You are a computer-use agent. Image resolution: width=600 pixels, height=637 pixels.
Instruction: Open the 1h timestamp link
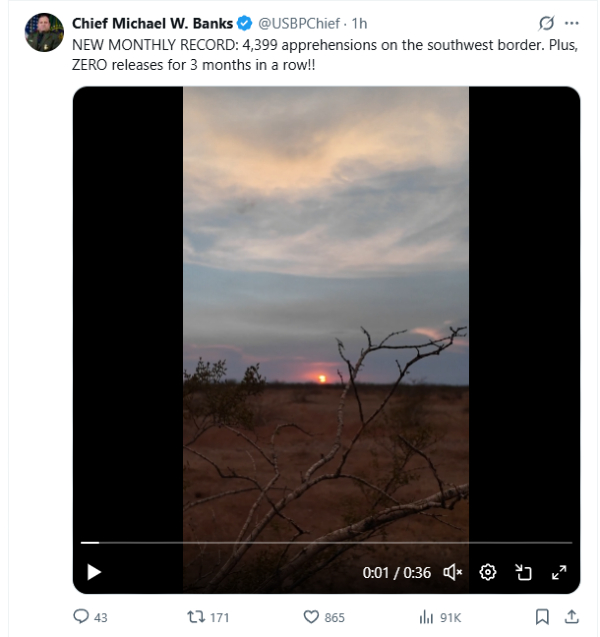coord(360,23)
